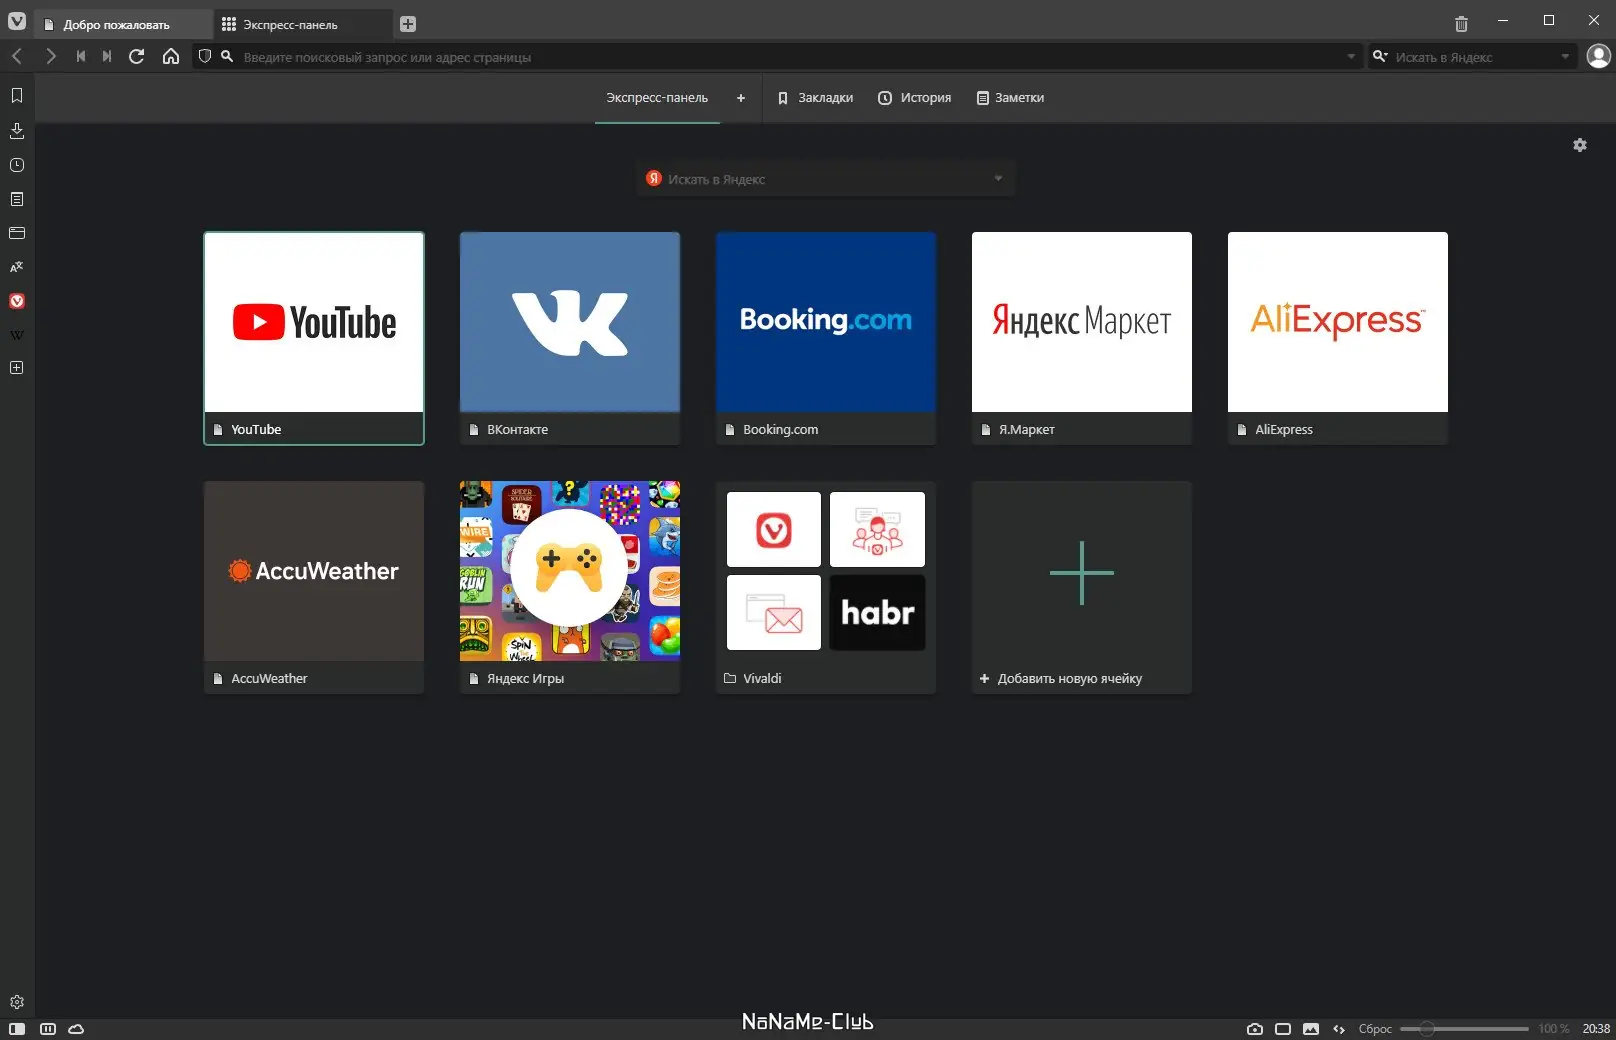
Task: Open the Vivaldi main menu icon
Action: [17, 21]
